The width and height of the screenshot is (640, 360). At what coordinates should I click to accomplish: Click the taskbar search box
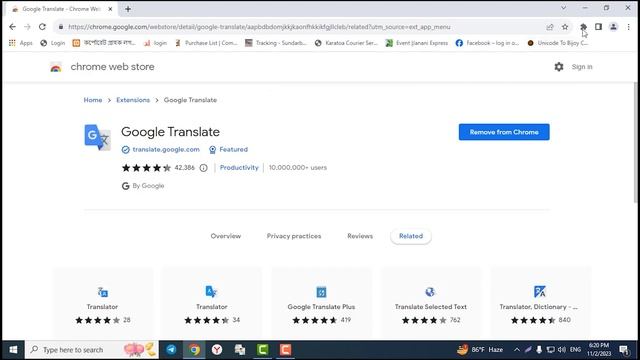click(92, 350)
